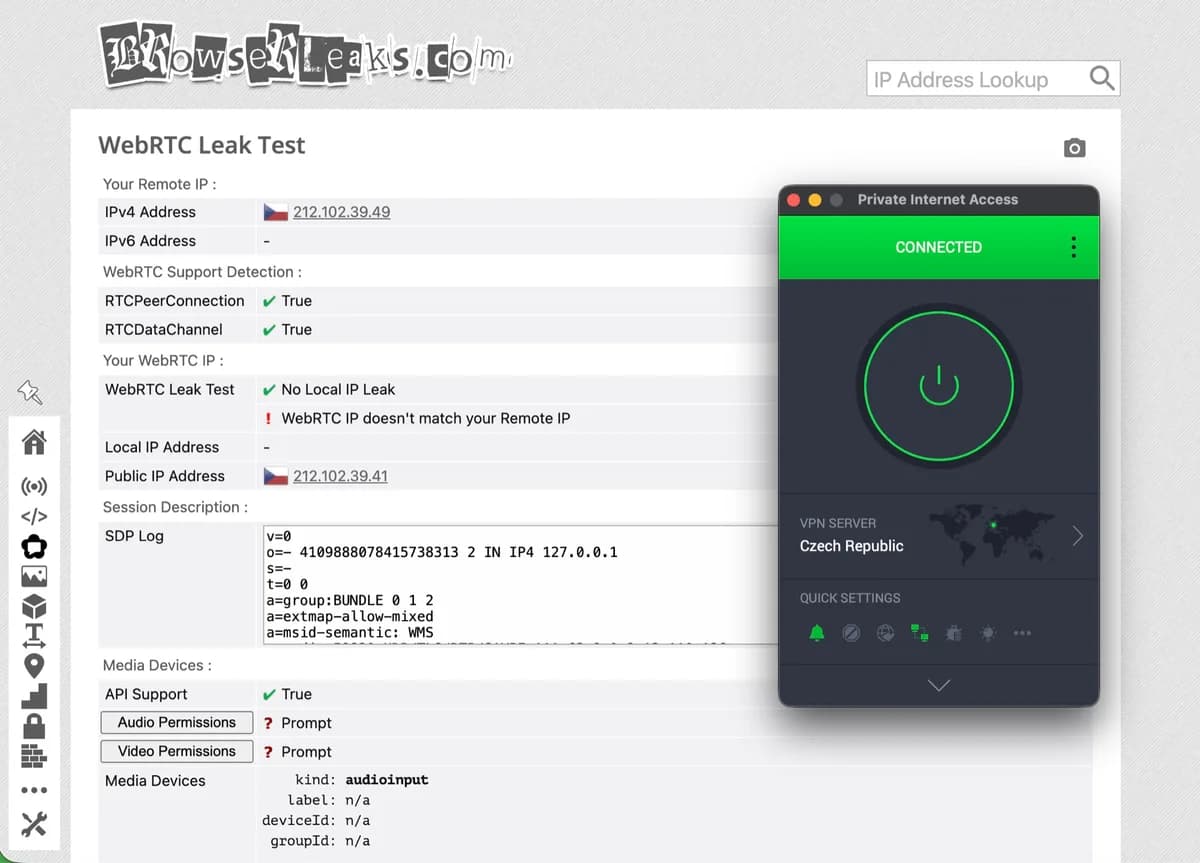Open the Canvas picture icon in sidebar
The image size is (1200, 863).
pyautogui.click(x=34, y=576)
